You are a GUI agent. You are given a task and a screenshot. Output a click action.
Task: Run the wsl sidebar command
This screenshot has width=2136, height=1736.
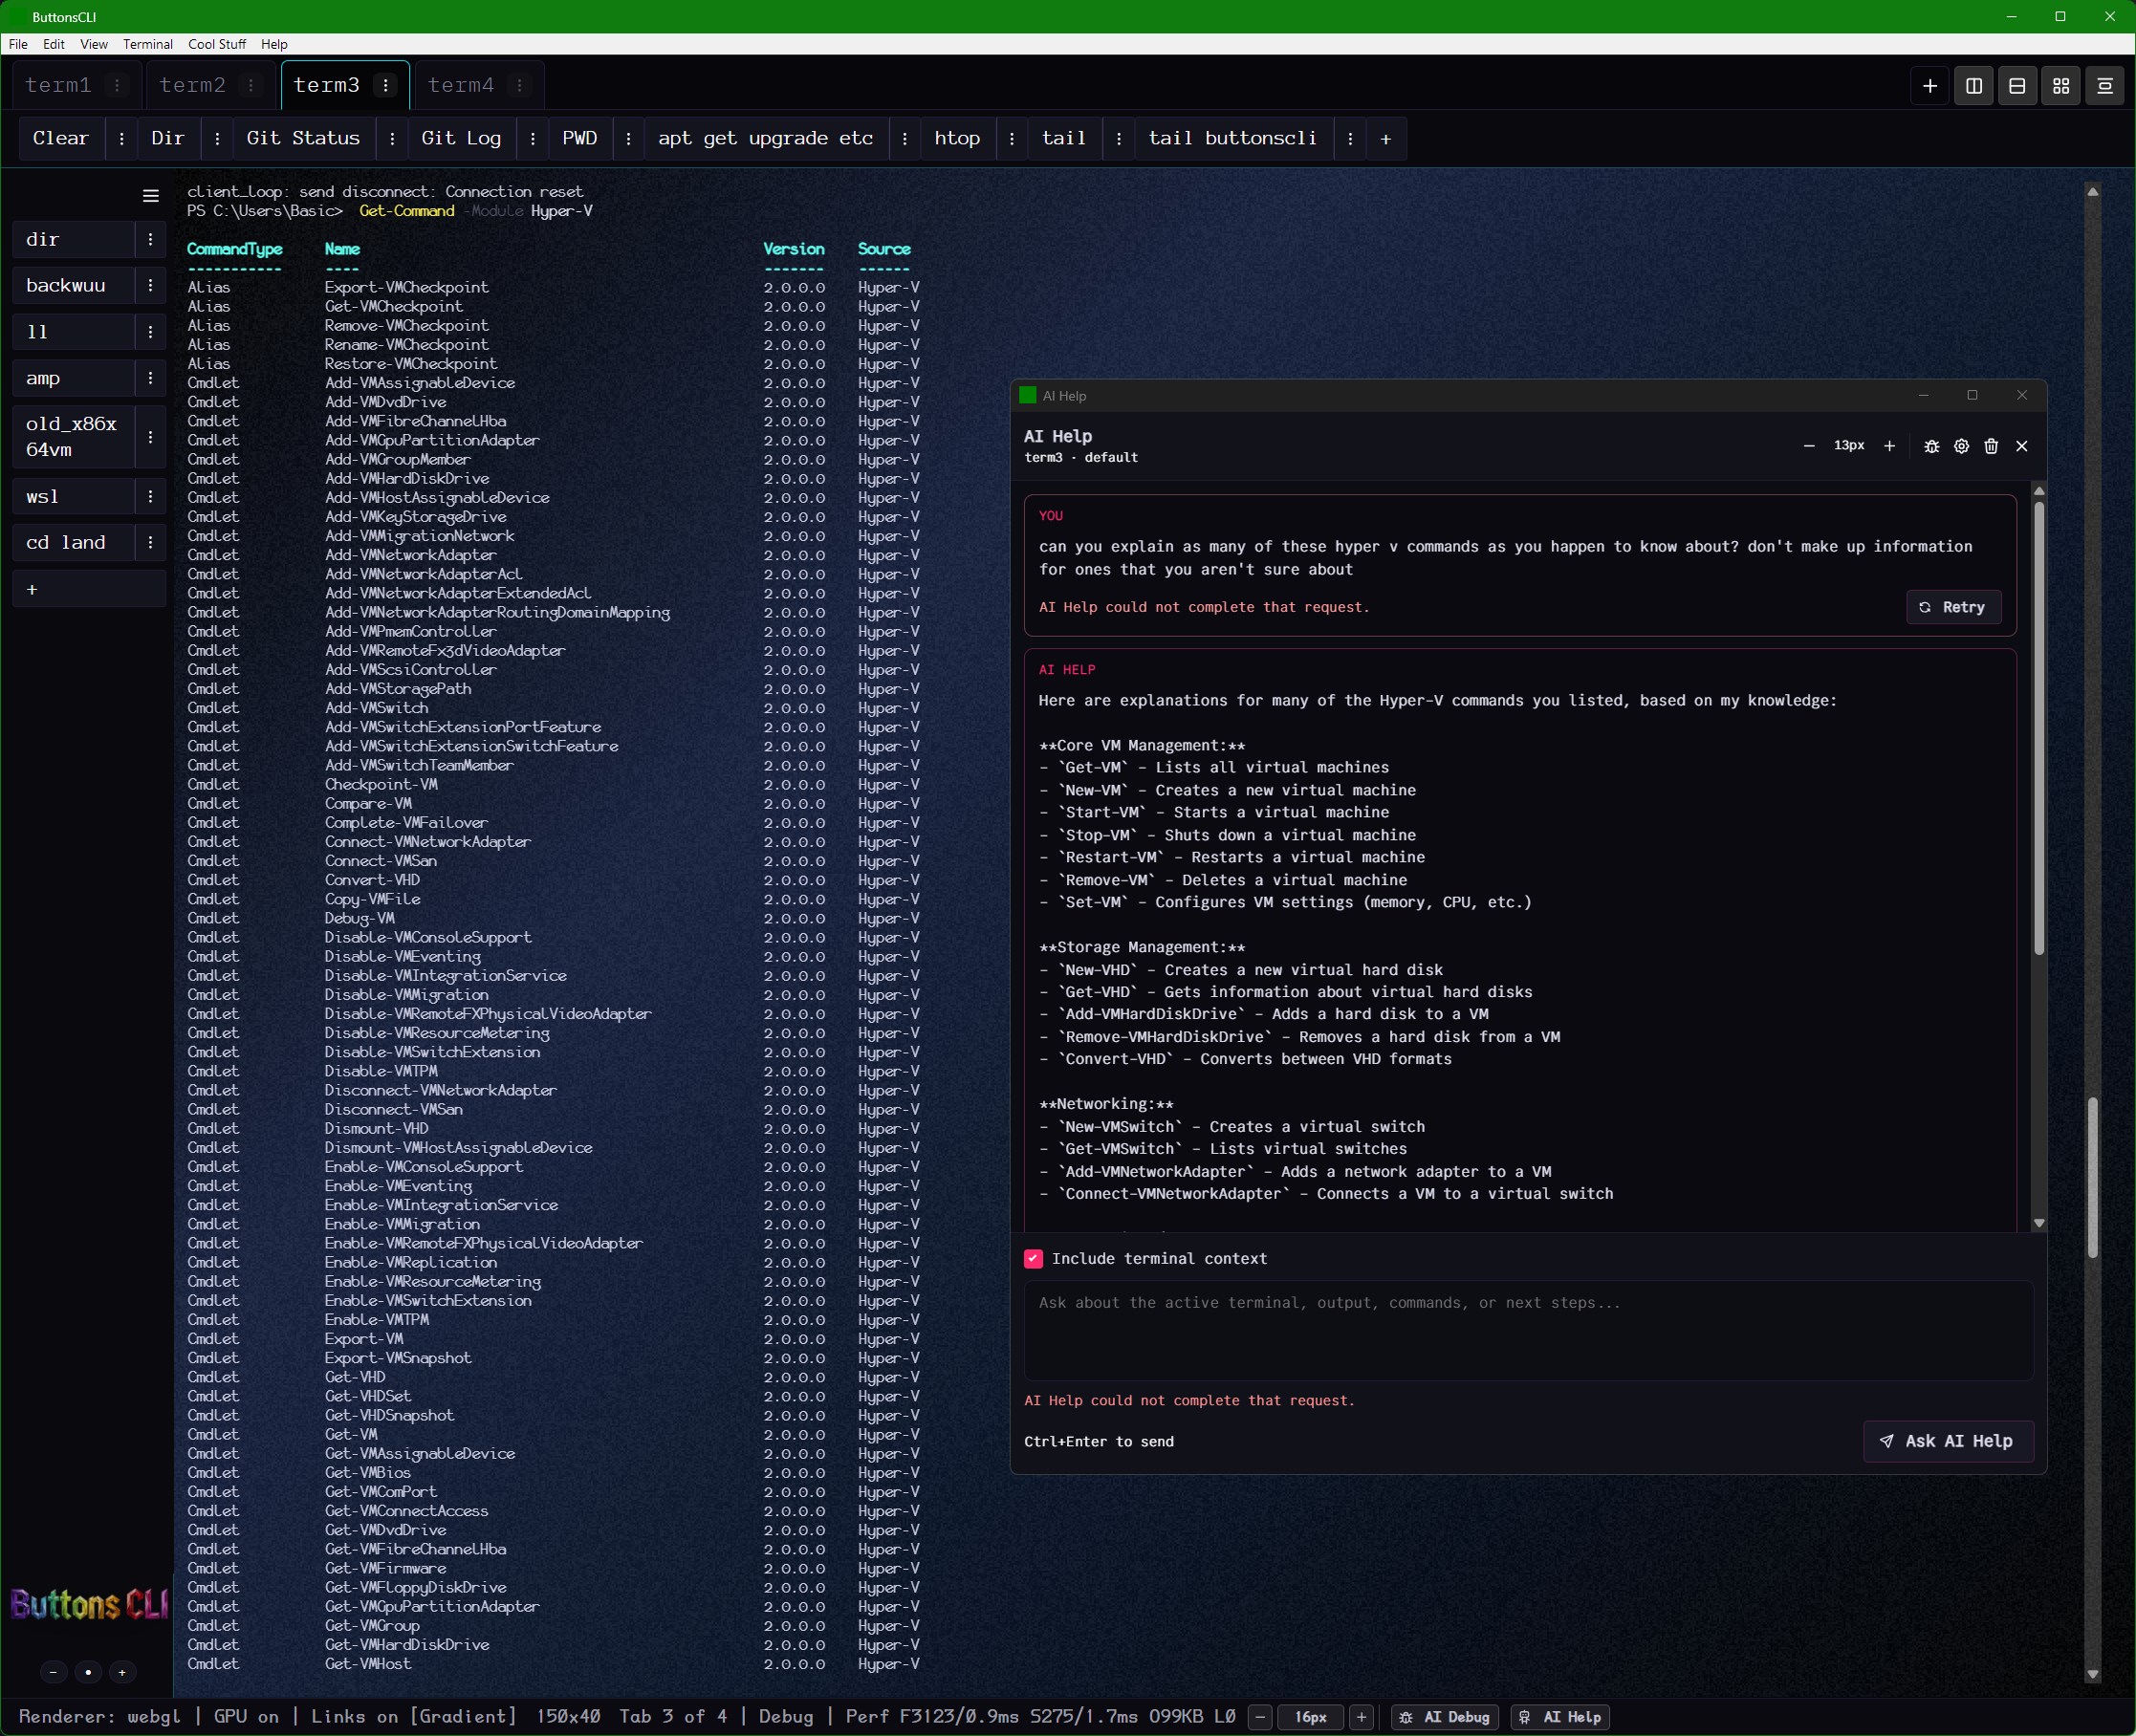click(74, 497)
